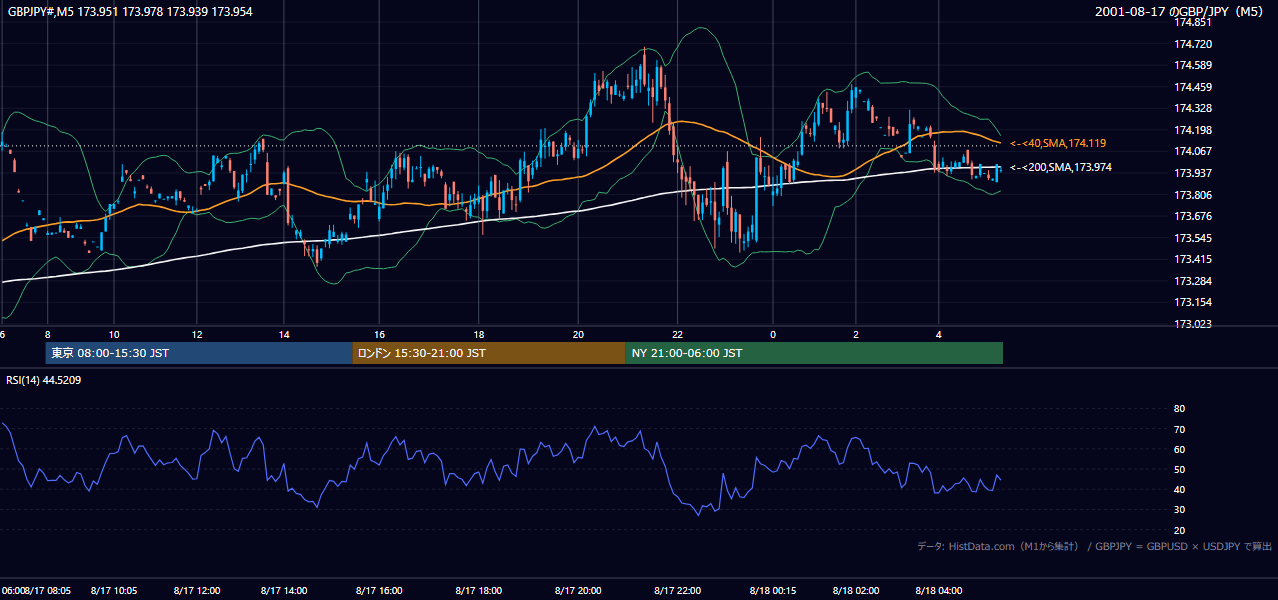Click the 8/17 14:00 time label
This screenshot has width=1278, height=600.
284,591
